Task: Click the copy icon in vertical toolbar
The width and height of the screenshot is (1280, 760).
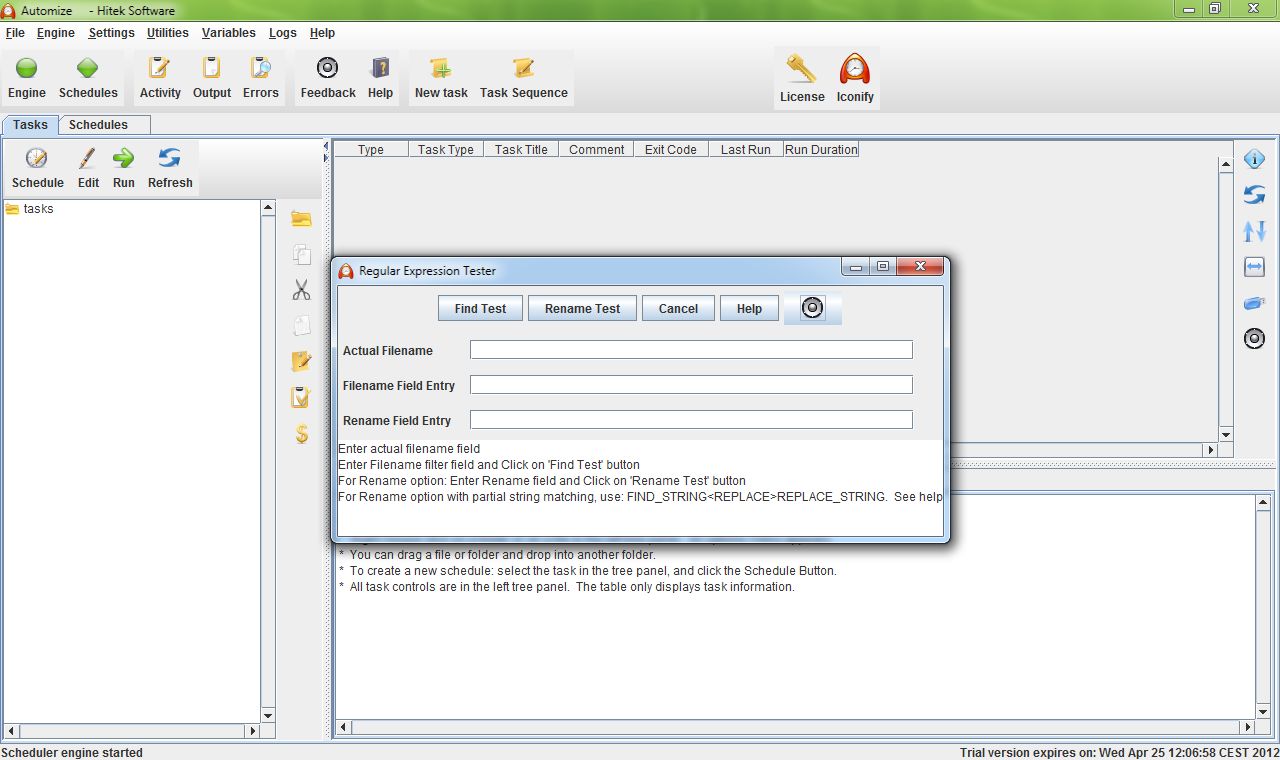Action: pyautogui.click(x=301, y=254)
